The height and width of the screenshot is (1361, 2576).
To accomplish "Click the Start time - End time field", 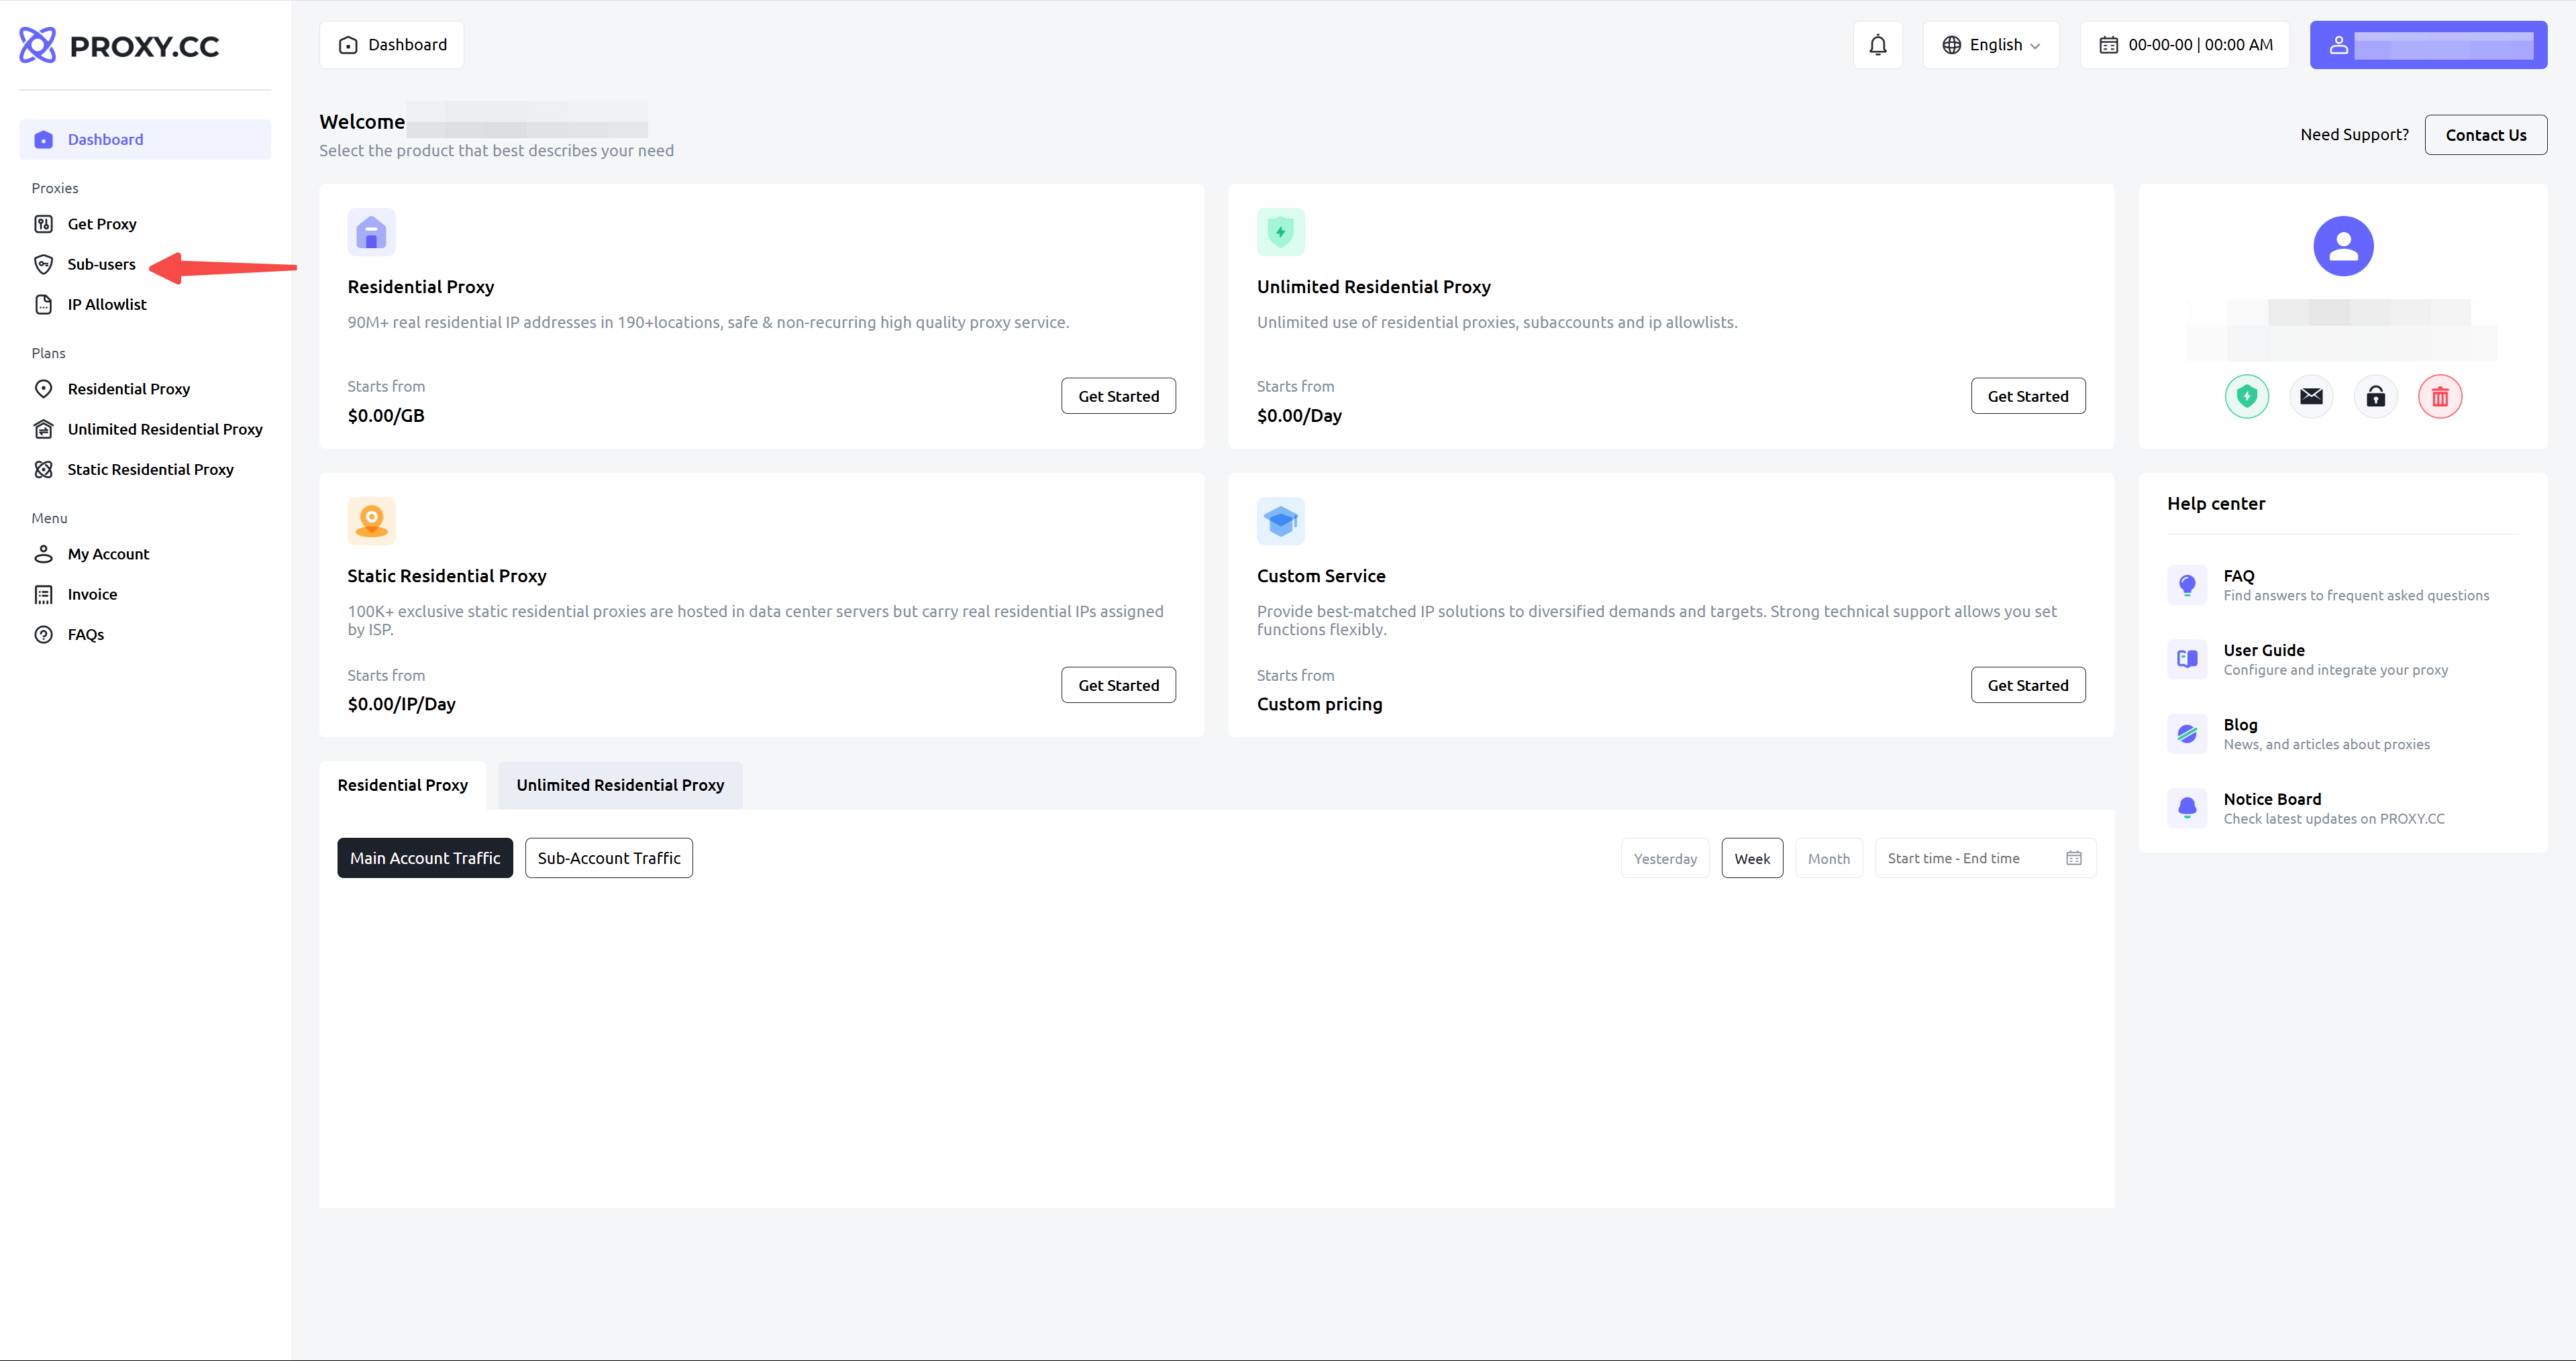I will (1985, 858).
